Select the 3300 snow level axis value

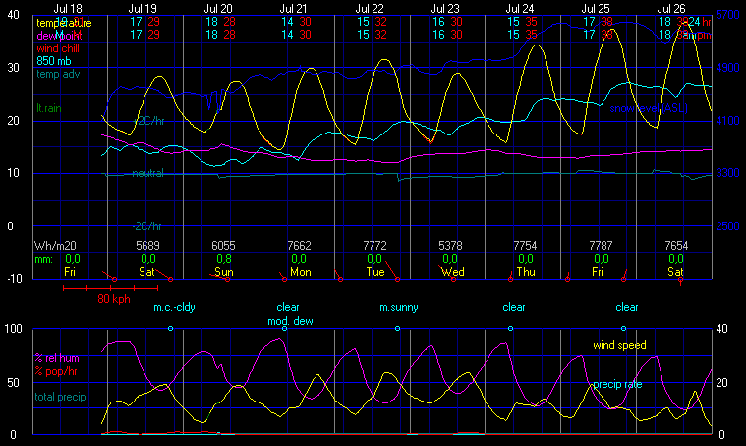728,173
